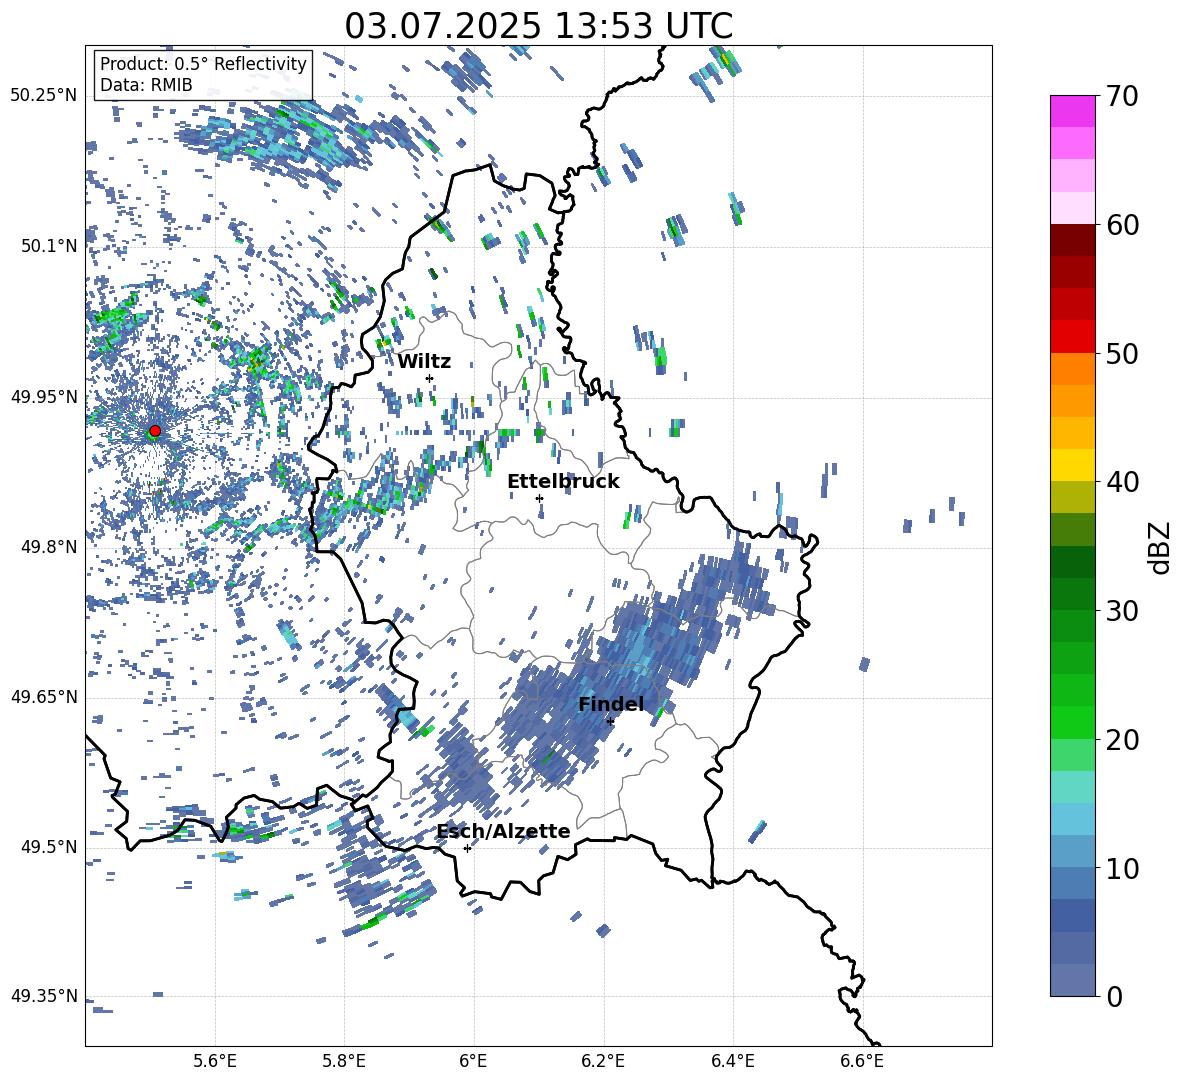The image size is (1184, 1081).
Task: Click the dark maroon colorbar segment below 60
Action: [1072, 240]
